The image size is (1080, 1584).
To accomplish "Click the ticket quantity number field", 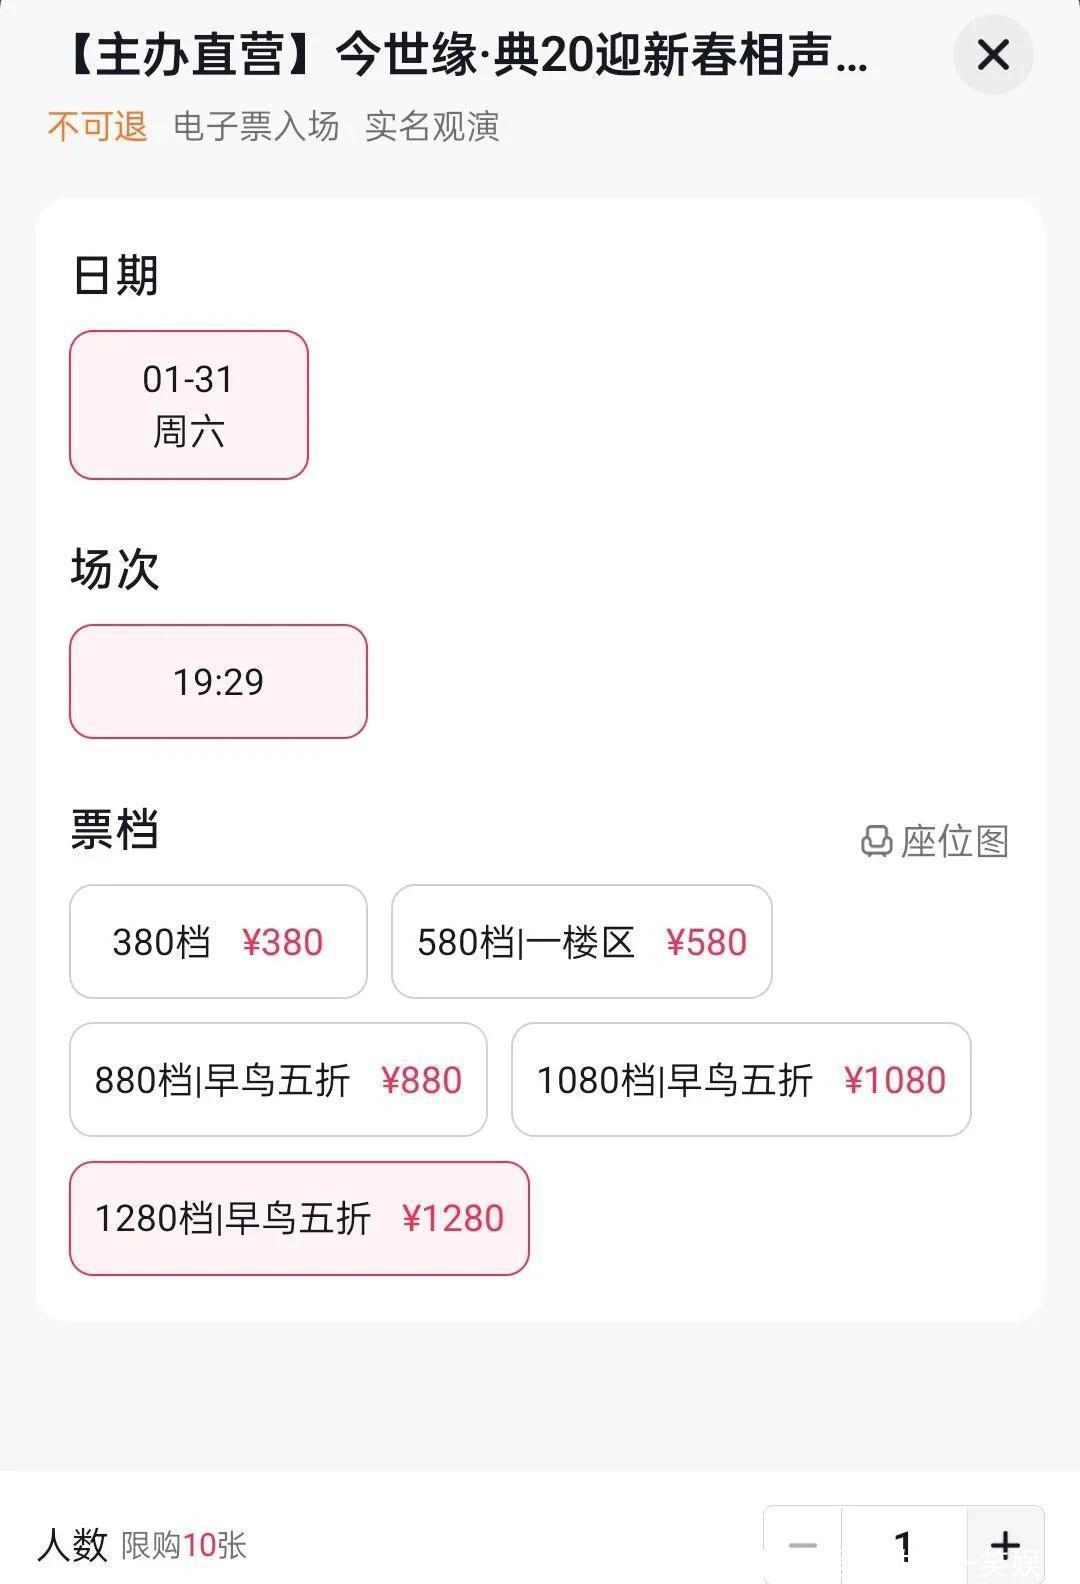I will click(x=904, y=1545).
